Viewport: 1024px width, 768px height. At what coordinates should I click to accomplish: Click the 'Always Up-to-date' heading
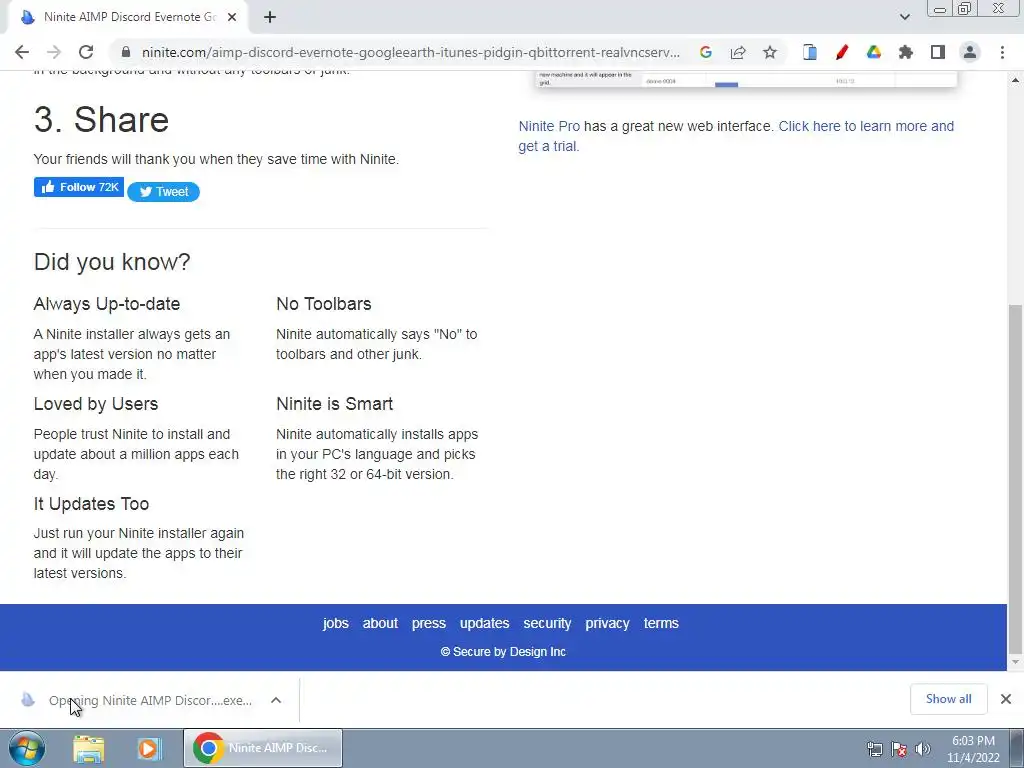106,304
